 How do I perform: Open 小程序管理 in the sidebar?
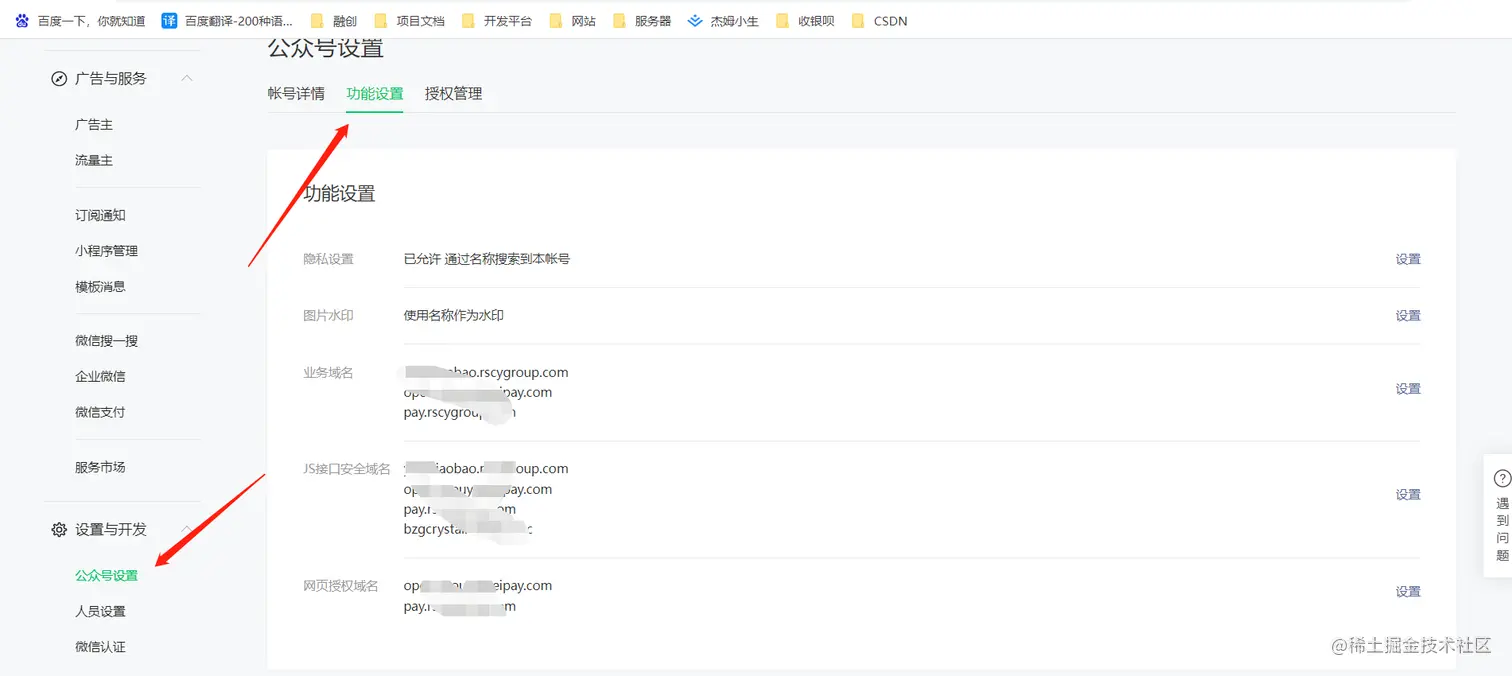(106, 251)
